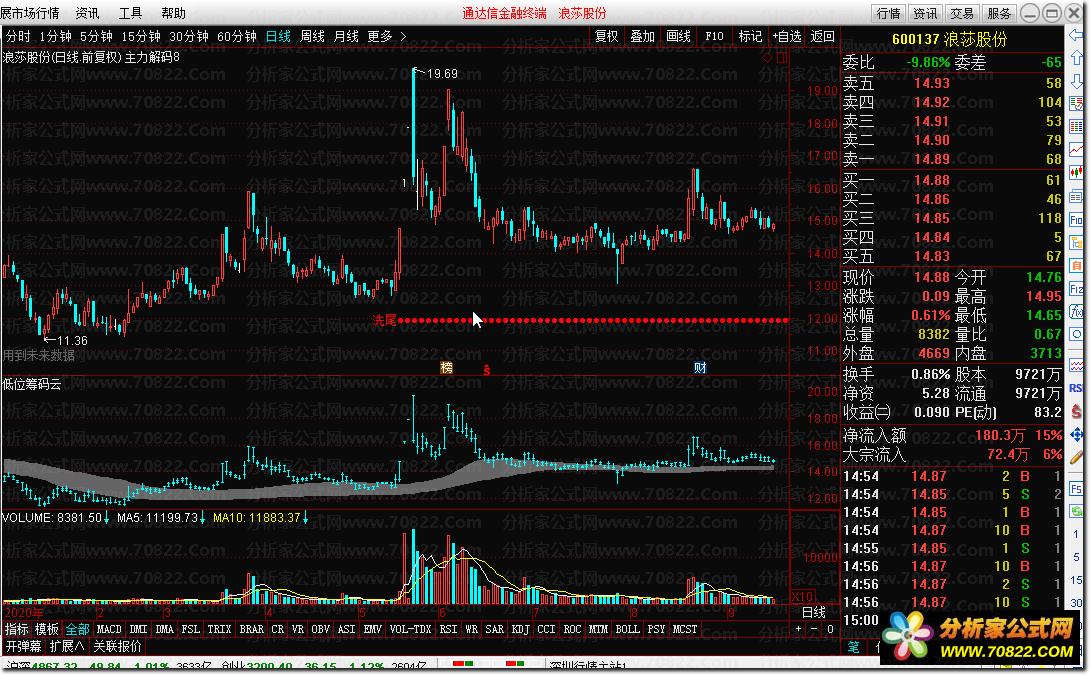Open the 复权 adjustment dropdown
Screen dimensions: 1092x676
[607, 36]
